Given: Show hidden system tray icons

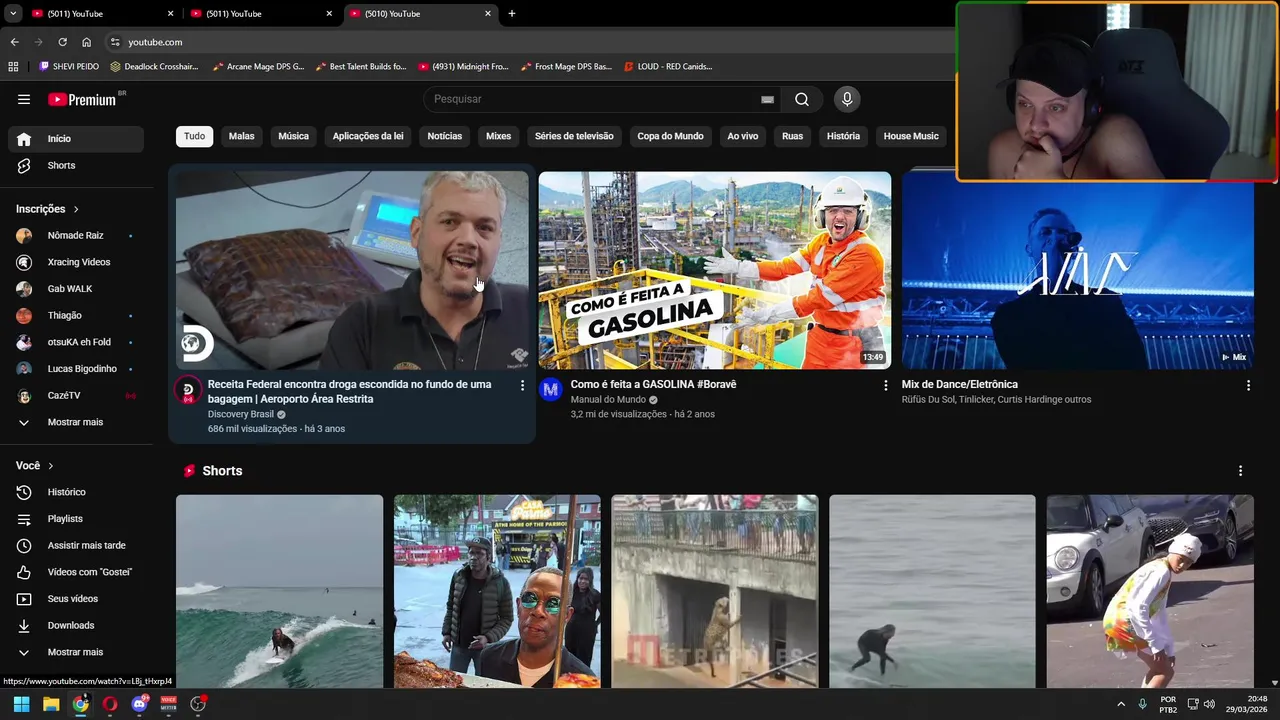Looking at the screenshot, I should [x=1121, y=704].
